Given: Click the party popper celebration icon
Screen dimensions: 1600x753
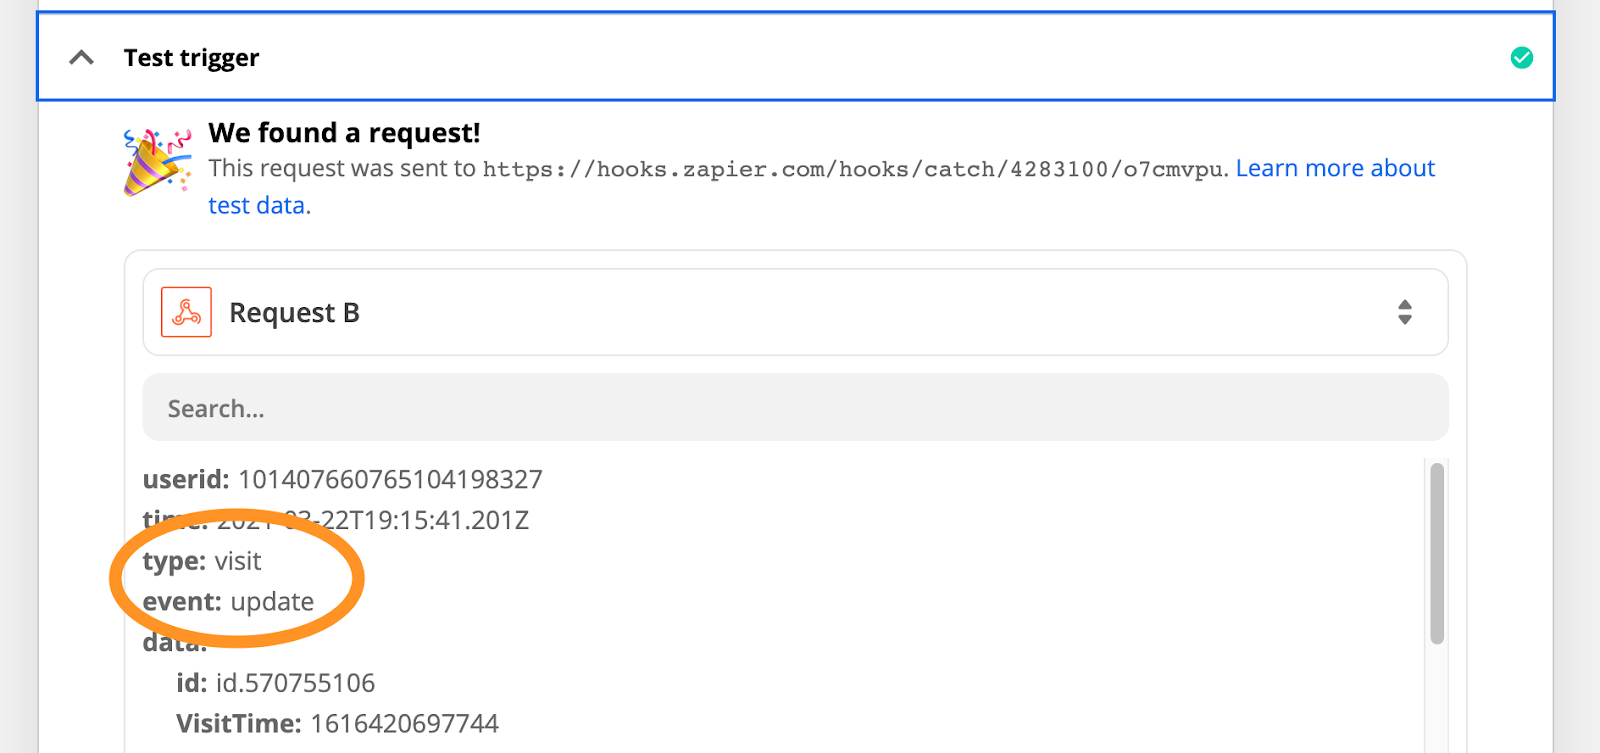Looking at the screenshot, I should tap(157, 162).
